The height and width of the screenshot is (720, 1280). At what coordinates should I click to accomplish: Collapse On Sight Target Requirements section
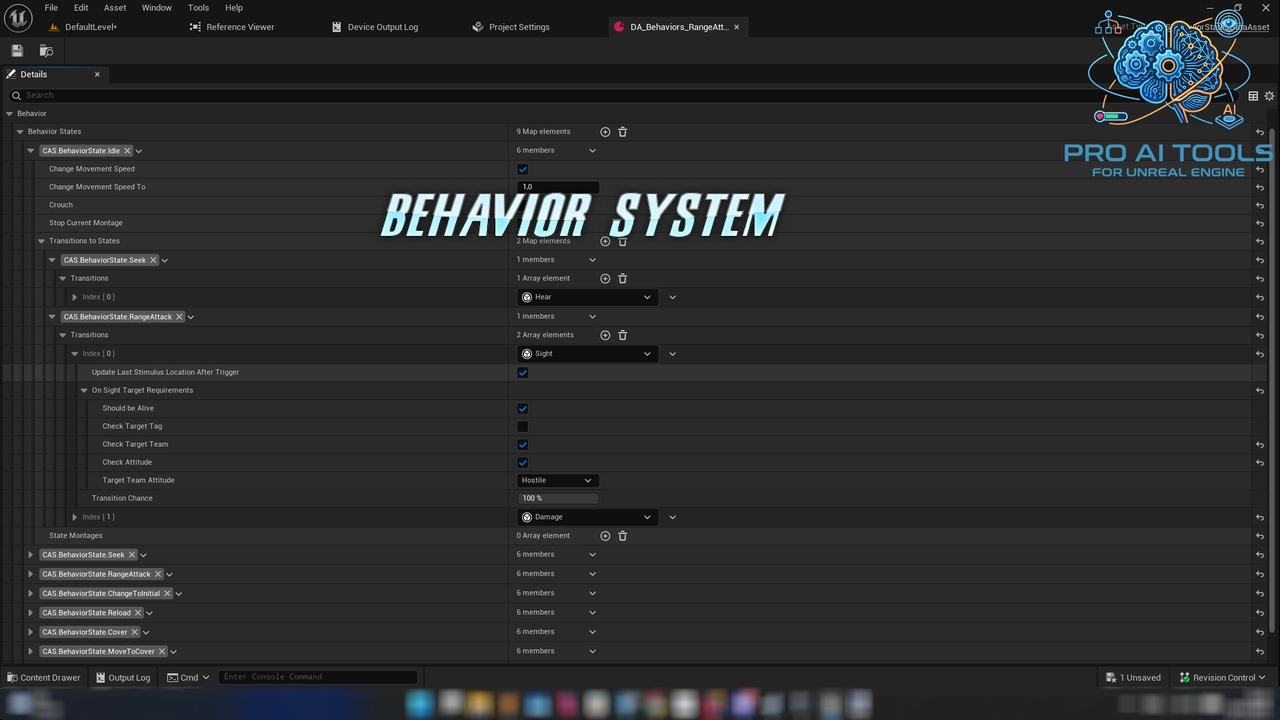pos(84,391)
